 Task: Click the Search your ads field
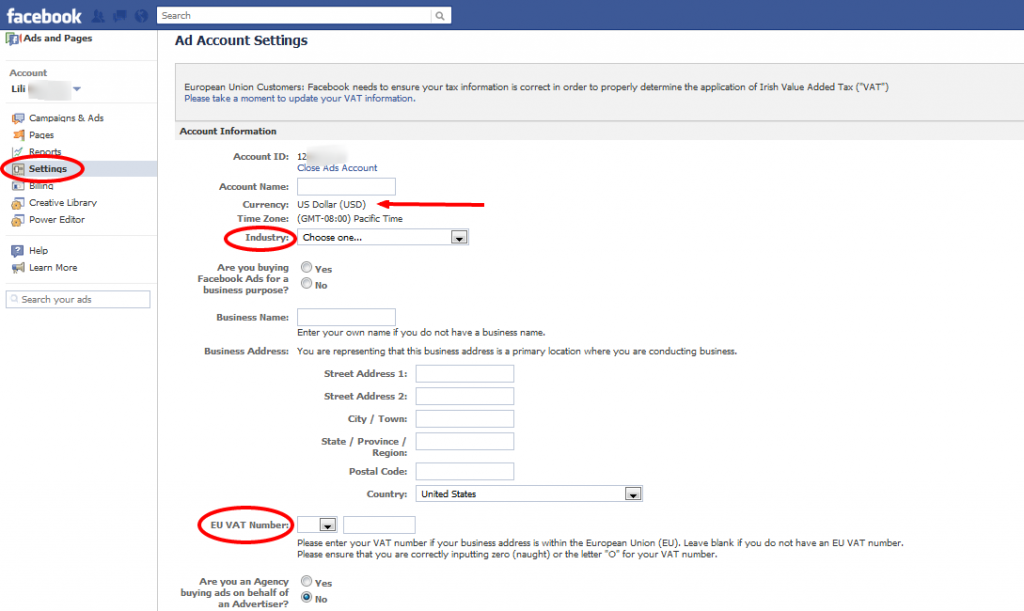78,300
